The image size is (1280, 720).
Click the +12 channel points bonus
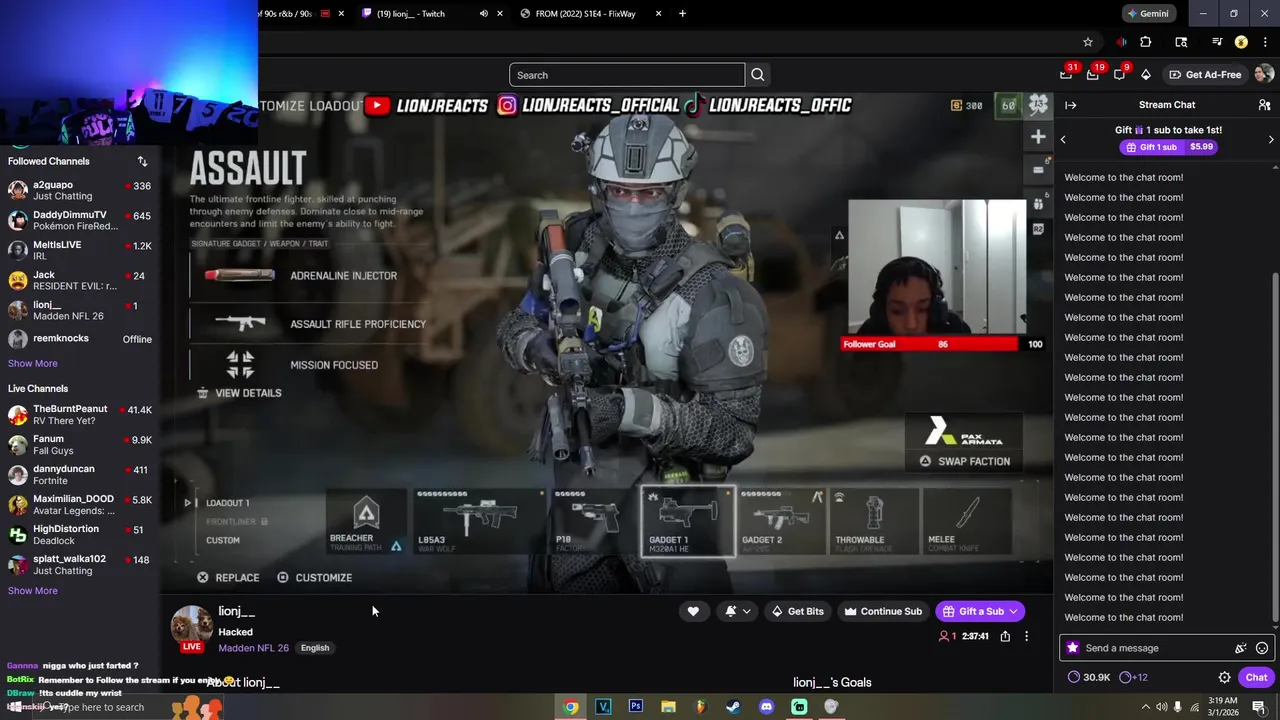1134,677
